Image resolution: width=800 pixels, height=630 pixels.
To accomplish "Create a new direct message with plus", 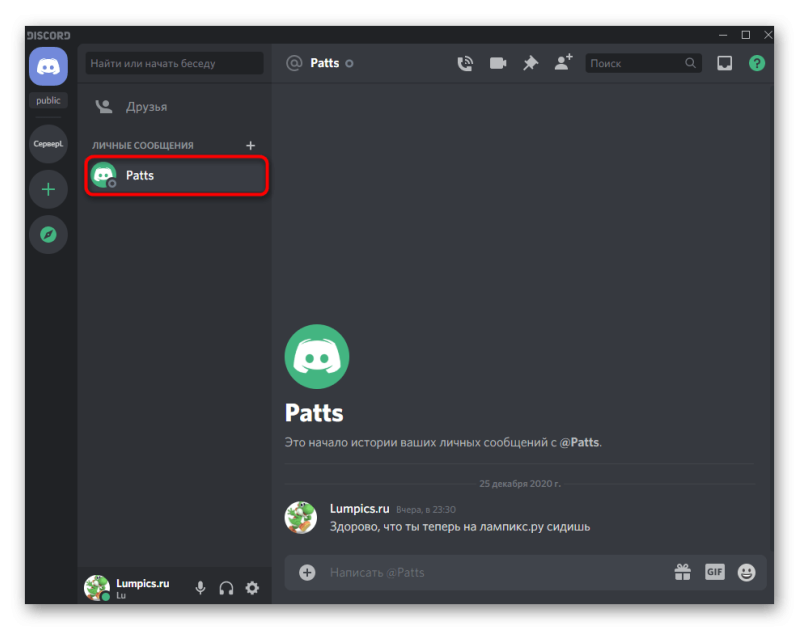I will coord(251,146).
